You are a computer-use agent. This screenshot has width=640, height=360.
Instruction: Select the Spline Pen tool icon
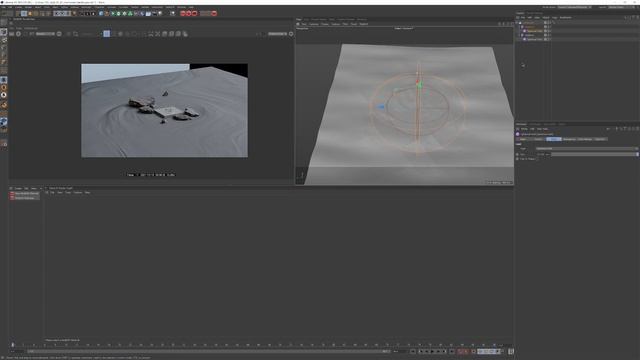click(107, 13)
